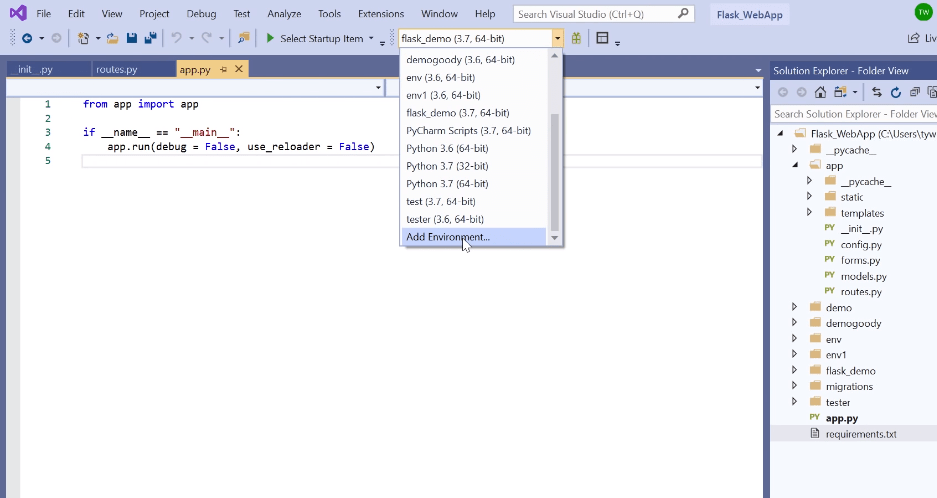This screenshot has height=498, width=937.
Task: Click Sync with Active Document icon
Action: point(877,92)
